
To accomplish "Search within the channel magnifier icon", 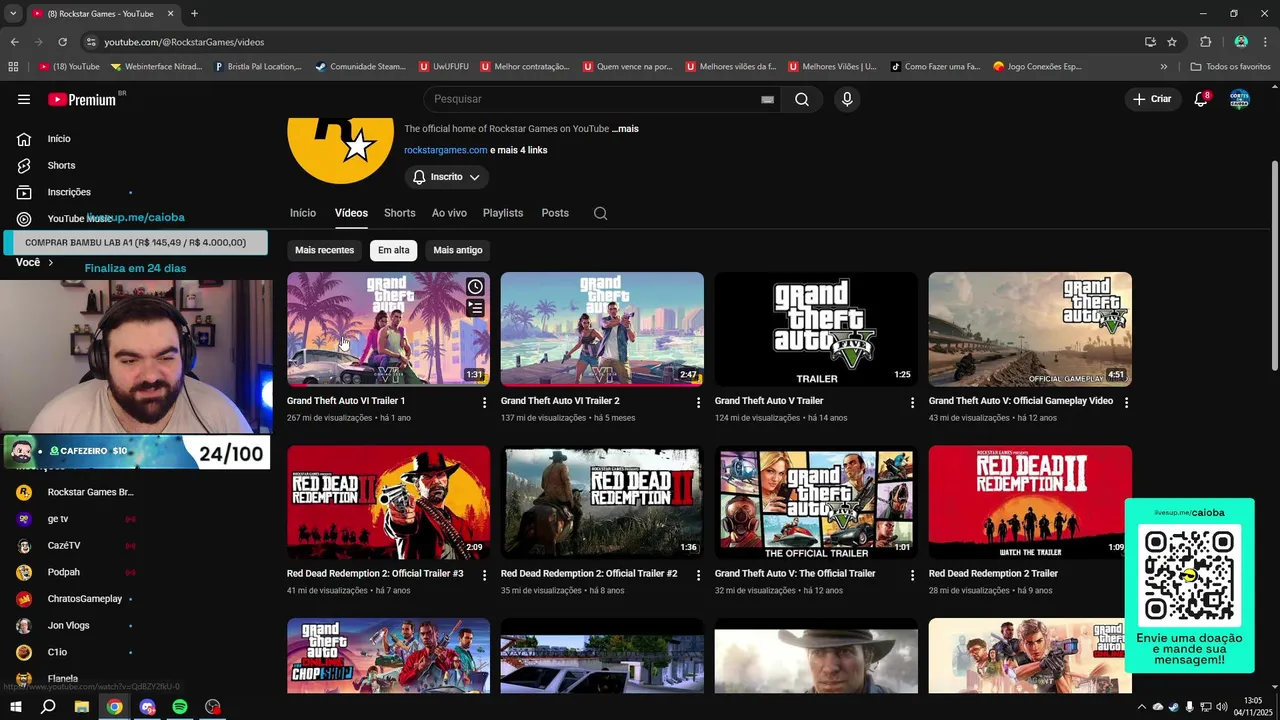I will 600,213.
